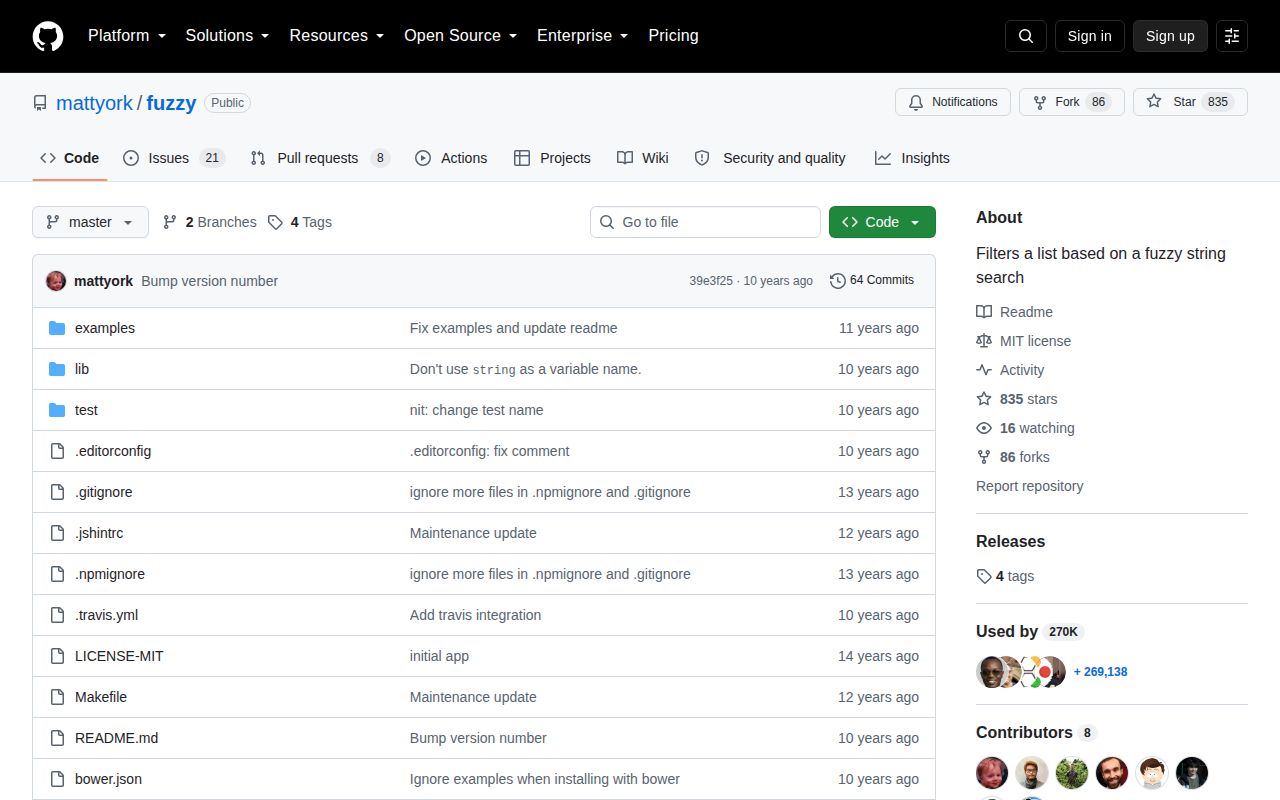1280x800 pixels.
Task: Click the repository icon beside mattyork
Action: [x=40, y=103]
